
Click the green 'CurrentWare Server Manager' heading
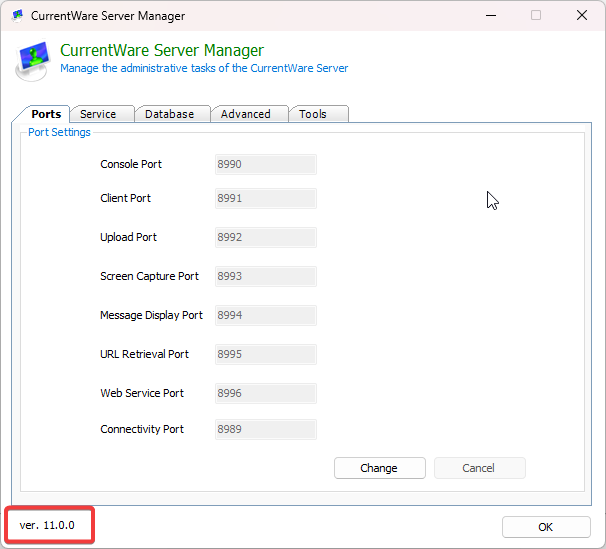(162, 51)
